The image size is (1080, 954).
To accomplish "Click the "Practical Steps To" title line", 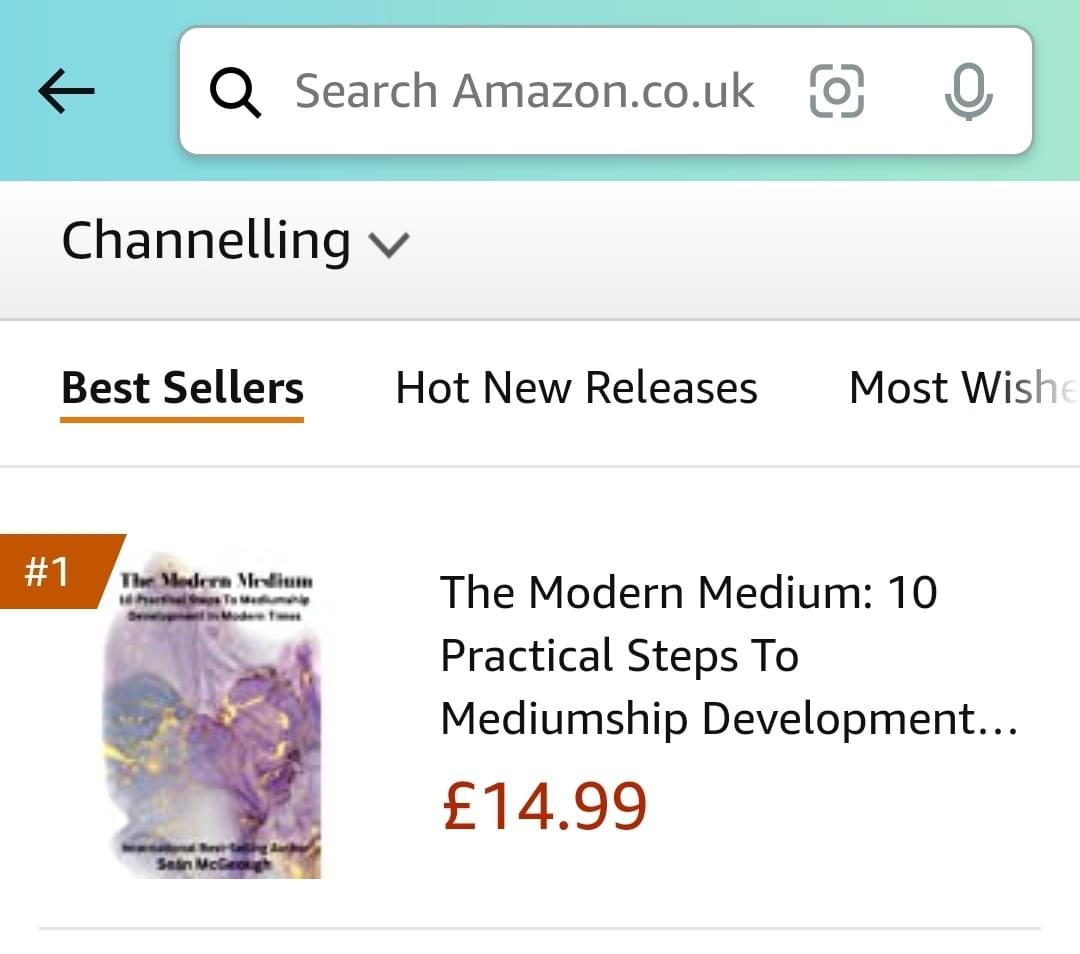I will (x=619, y=656).
